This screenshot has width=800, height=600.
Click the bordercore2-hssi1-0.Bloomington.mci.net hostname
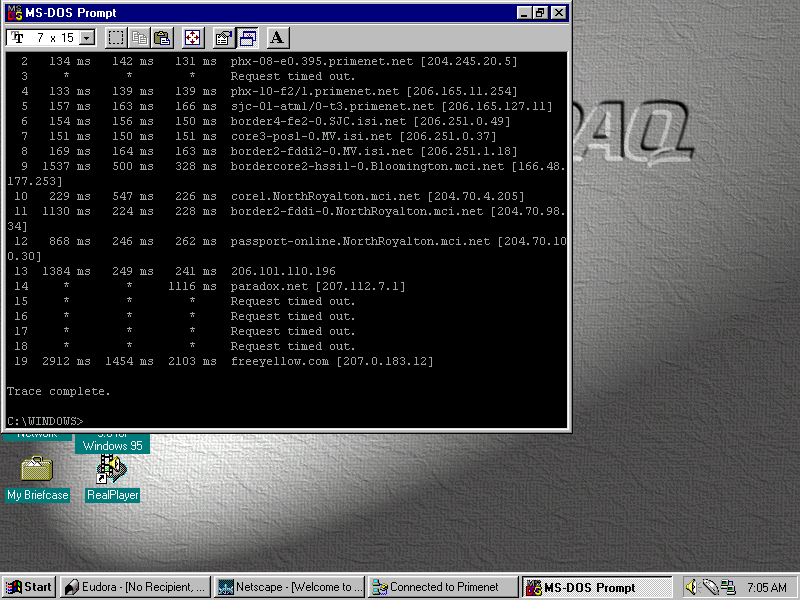point(367,166)
